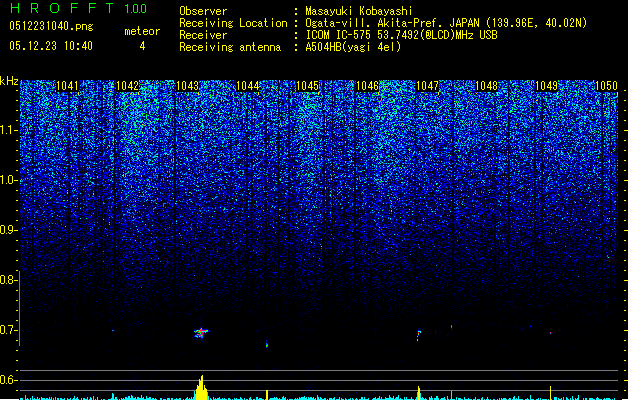
Task: Click the yellow signal spike below 1047
Action: (419, 393)
